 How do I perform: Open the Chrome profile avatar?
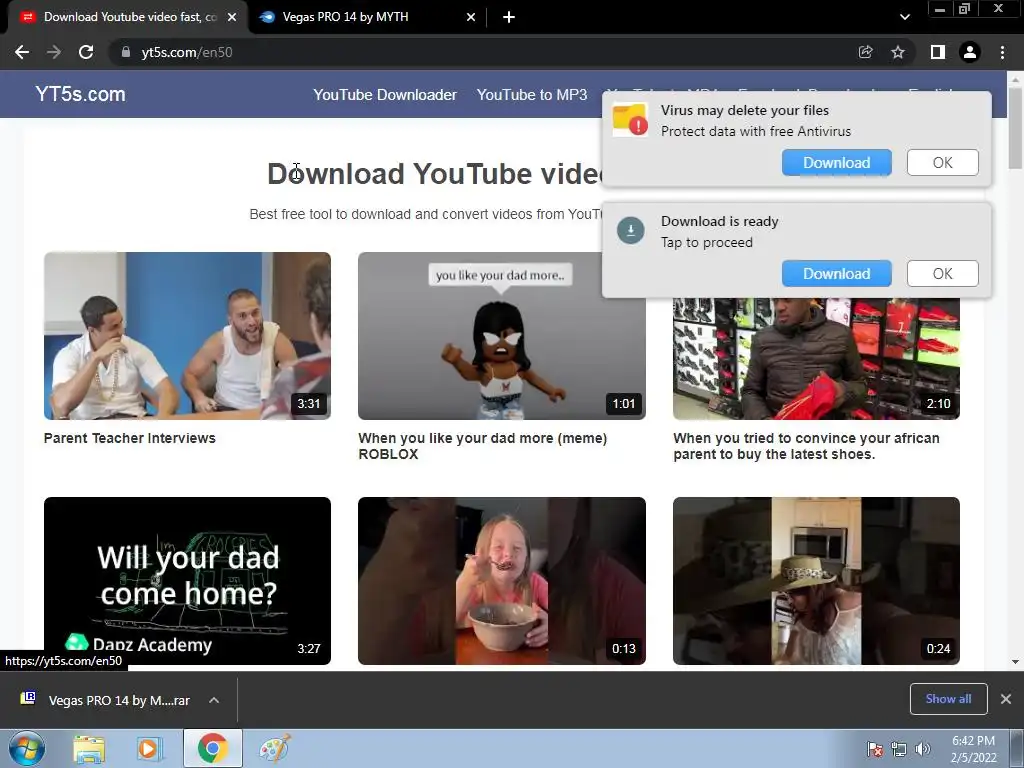coord(970,52)
